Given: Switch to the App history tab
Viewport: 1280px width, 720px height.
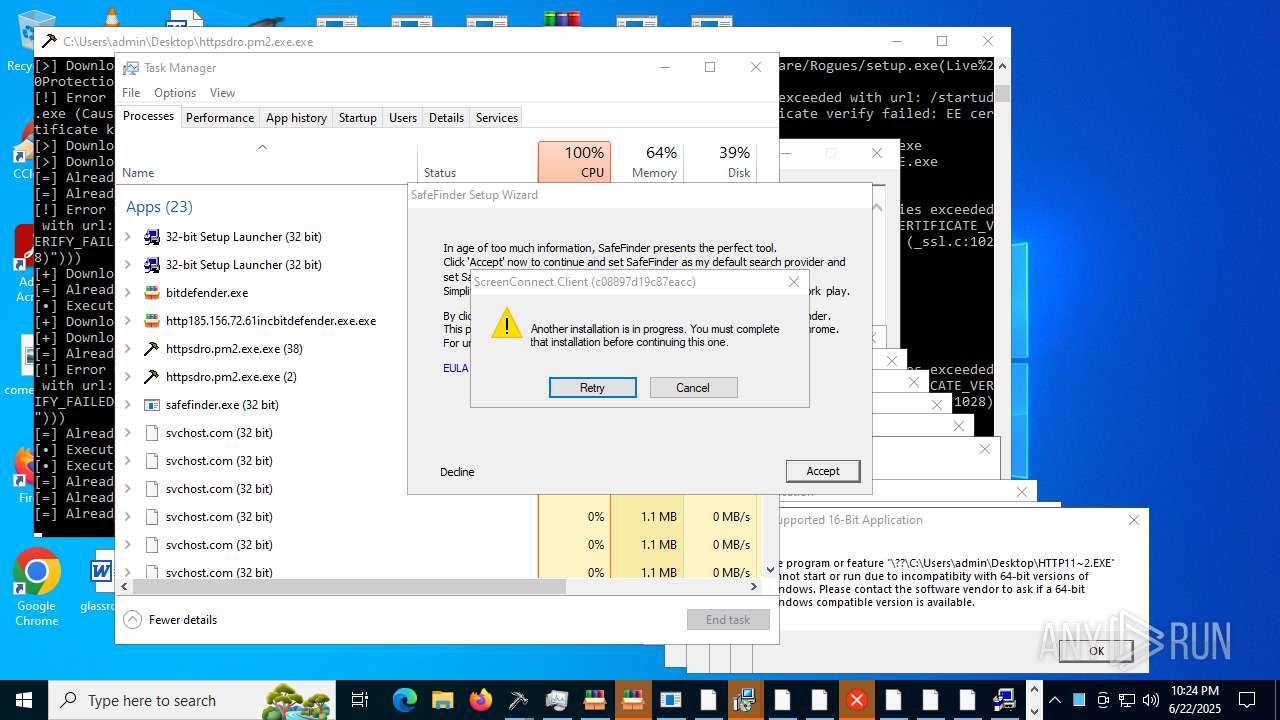Looking at the screenshot, I should click(x=296, y=118).
